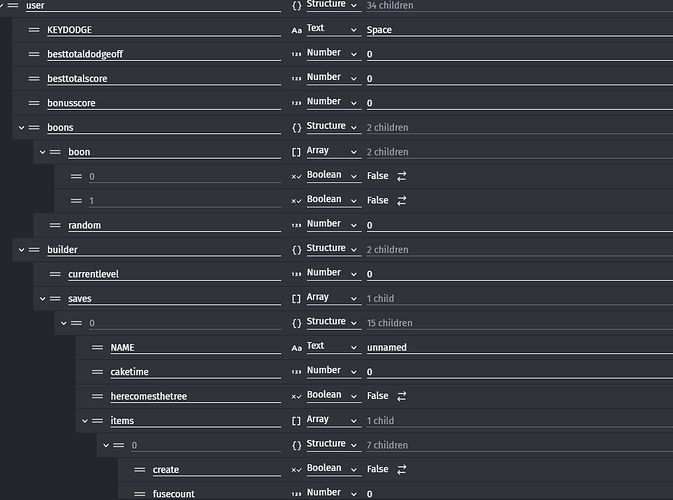
Task: Collapse the boons structure
Action: [x=22, y=128]
